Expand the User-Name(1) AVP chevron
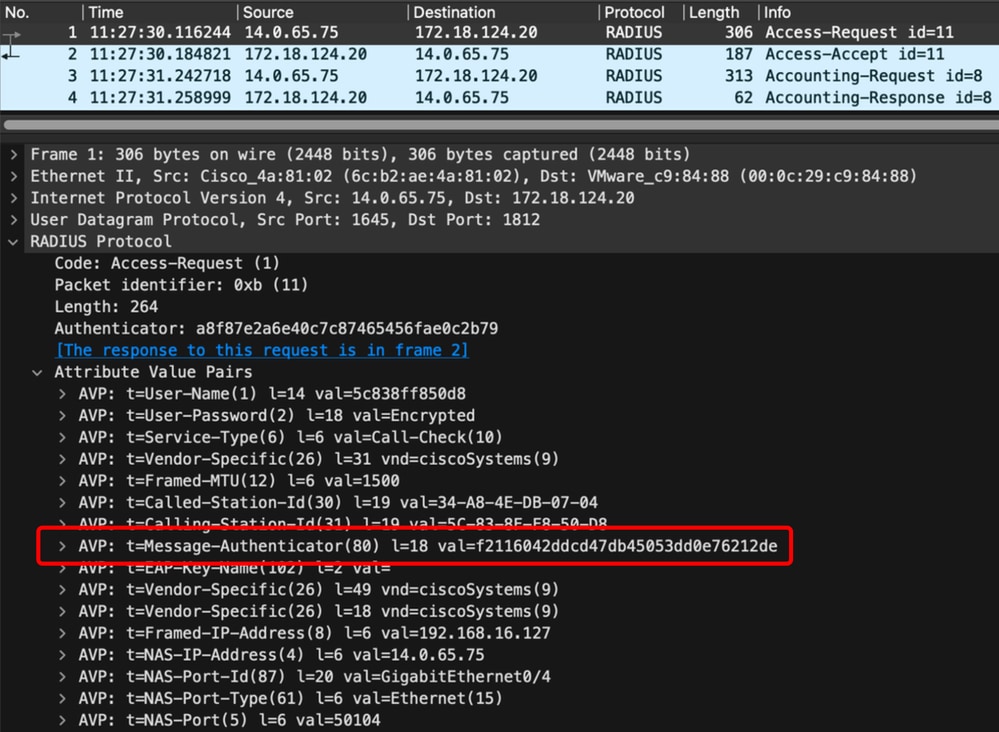999x732 pixels. 62,394
